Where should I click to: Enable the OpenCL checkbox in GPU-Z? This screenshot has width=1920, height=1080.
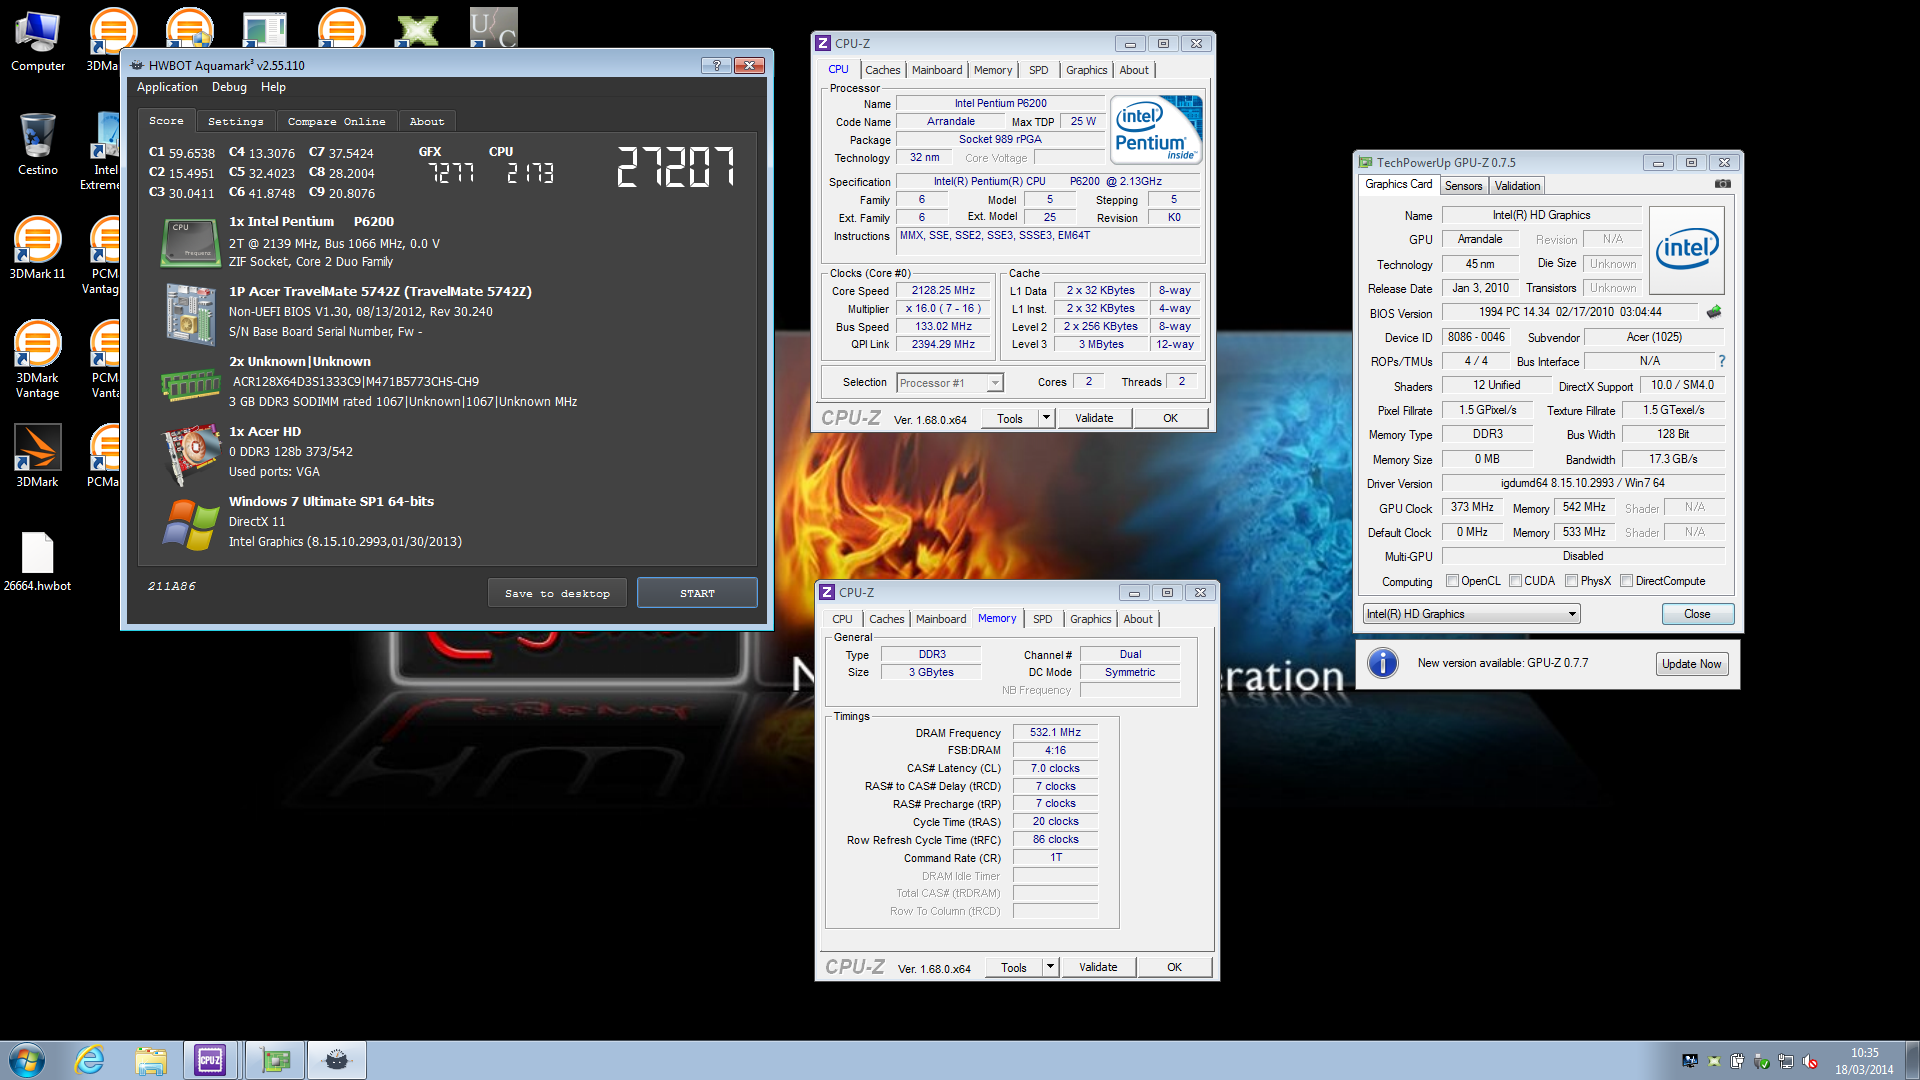(1452, 581)
